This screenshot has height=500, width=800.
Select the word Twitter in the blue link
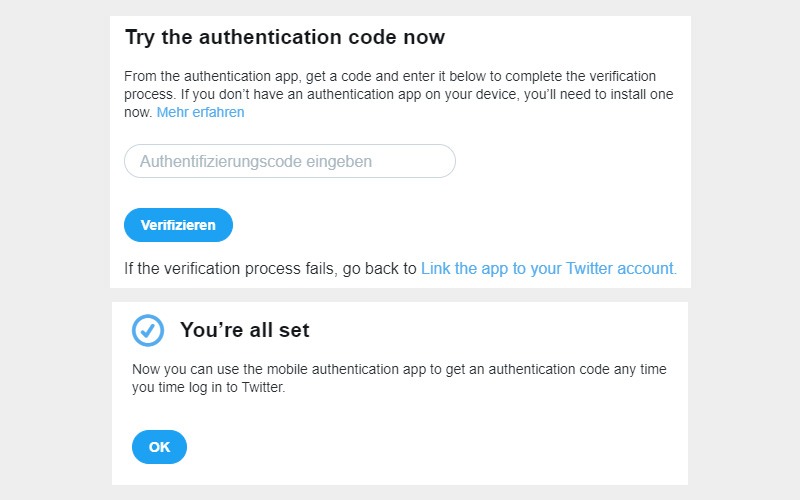click(589, 268)
